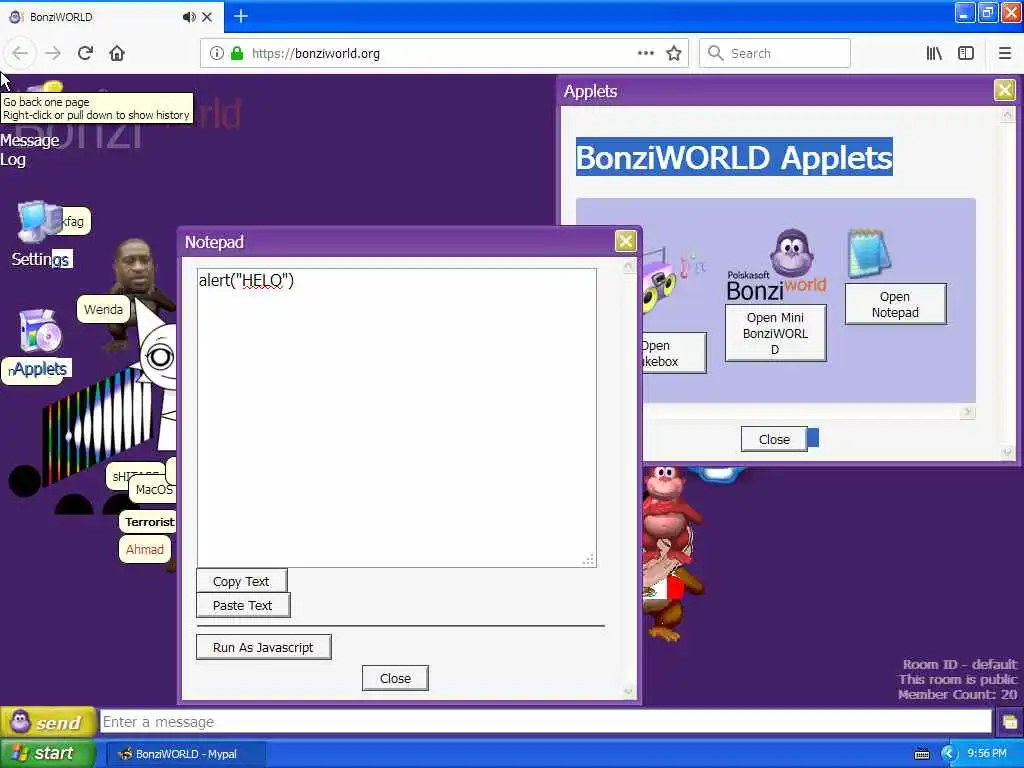Screen dimensions: 1024x768
Task: Mute the BonziWORLD tab audio icon
Action: tap(189, 17)
